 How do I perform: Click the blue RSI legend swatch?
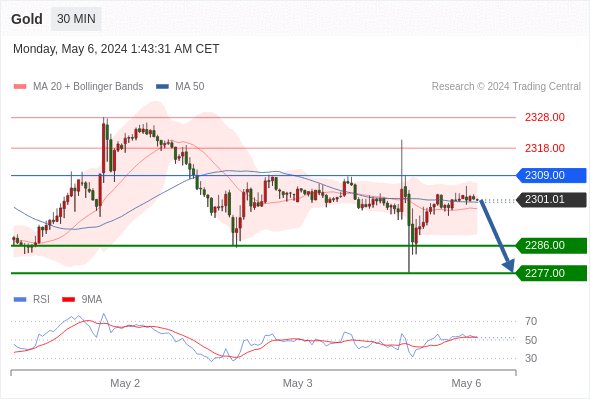coord(20,300)
